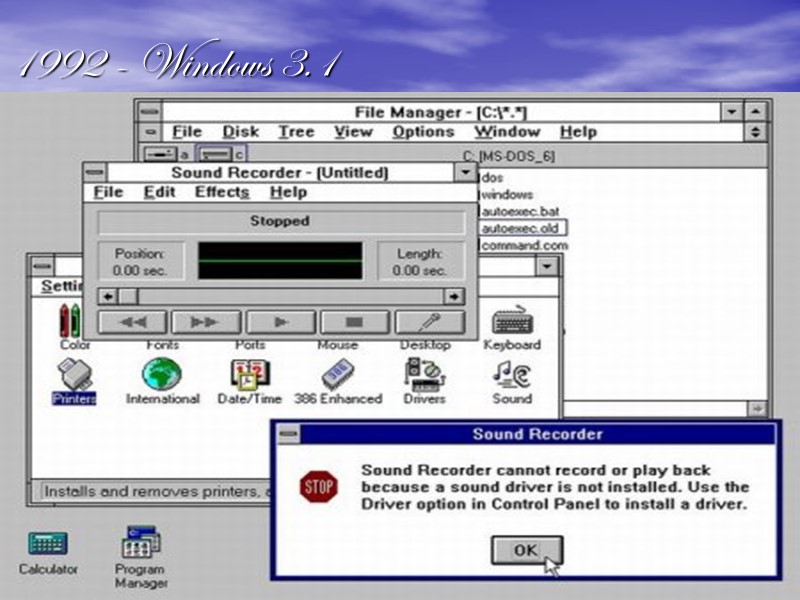Click the Sound Recorder dialog title bar
The width and height of the screenshot is (800, 600).
coord(538,434)
